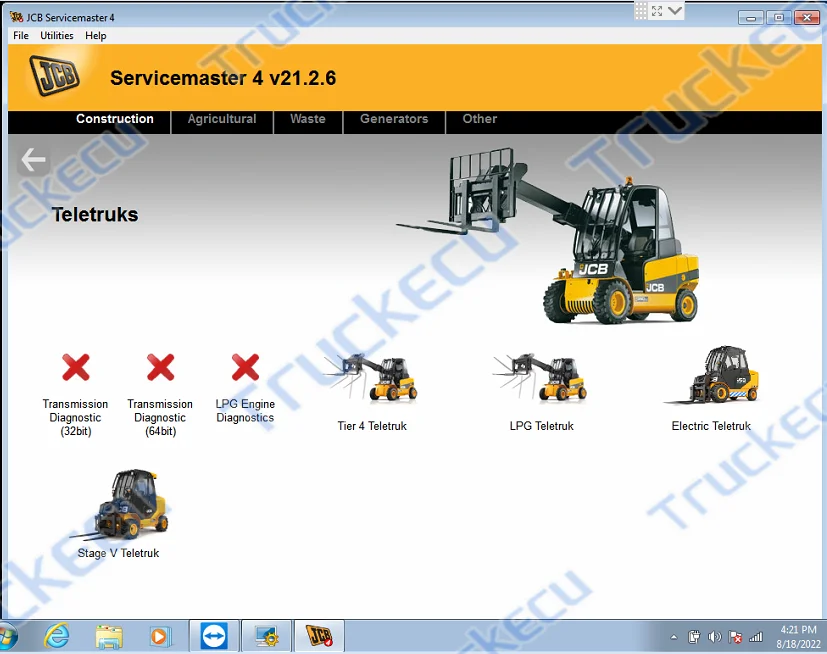Open TeamViewer from the taskbar
The image size is (827, 654).
214,636
